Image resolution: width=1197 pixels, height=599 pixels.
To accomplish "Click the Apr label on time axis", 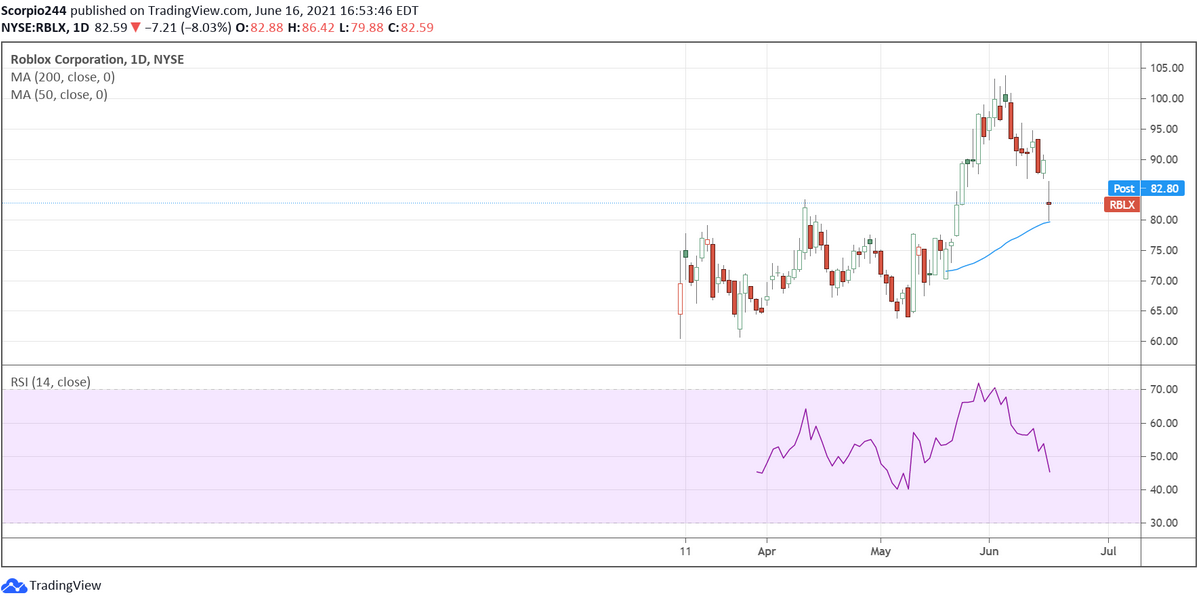I will (765, 550).
